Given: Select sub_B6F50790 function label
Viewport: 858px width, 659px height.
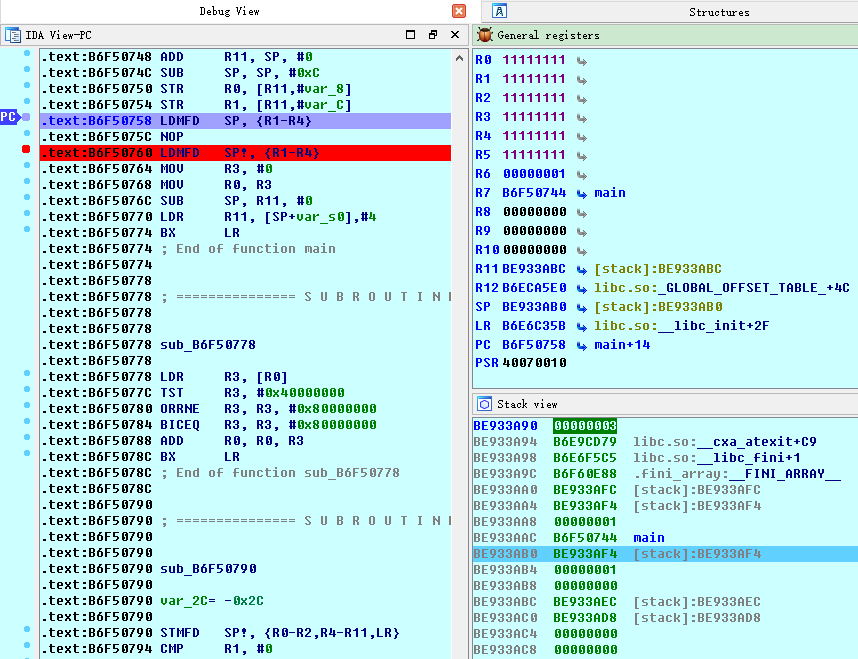Looking at the screenshot, I should tap(208, 569).
